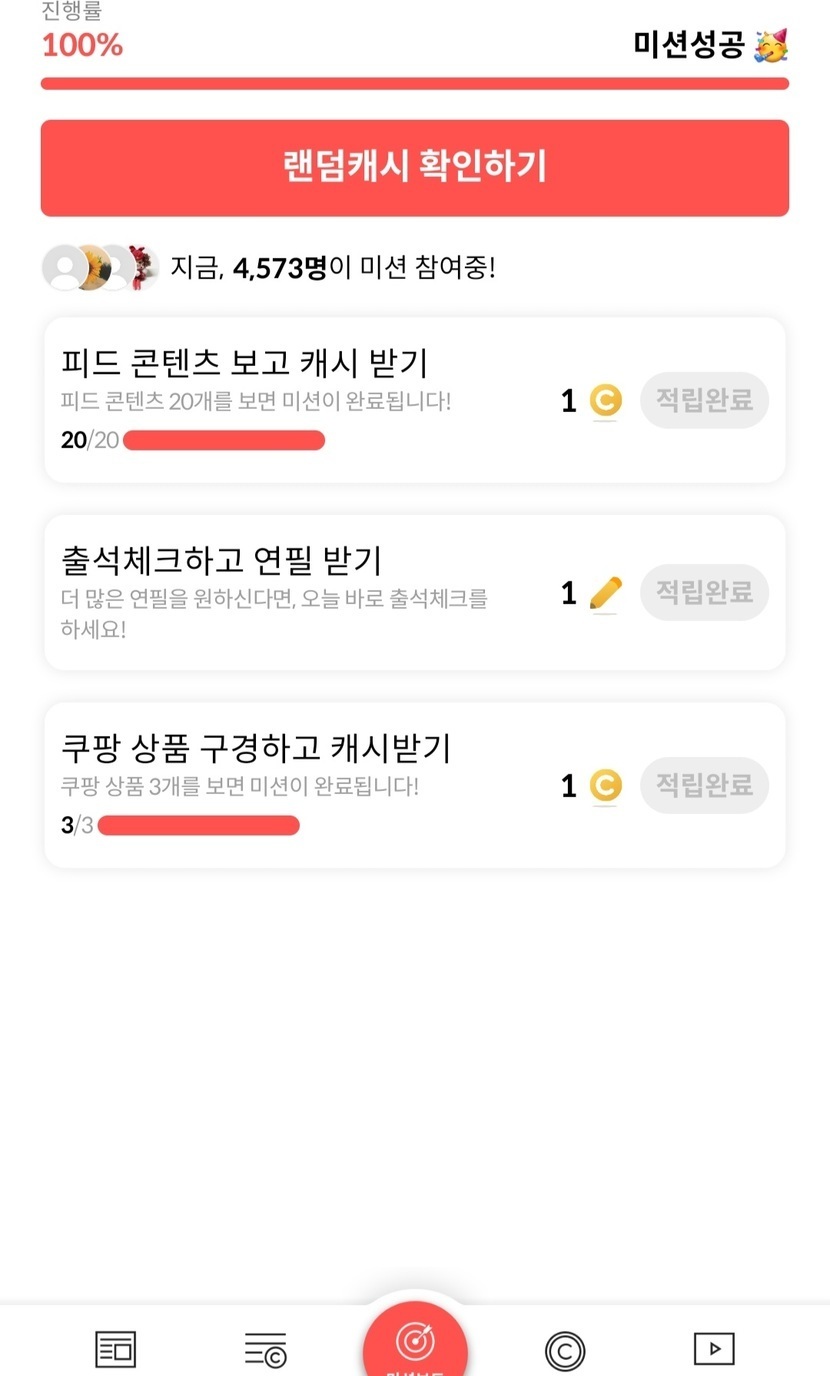
Task: Click the 20/20 feed progress bar
Action: 224,440
